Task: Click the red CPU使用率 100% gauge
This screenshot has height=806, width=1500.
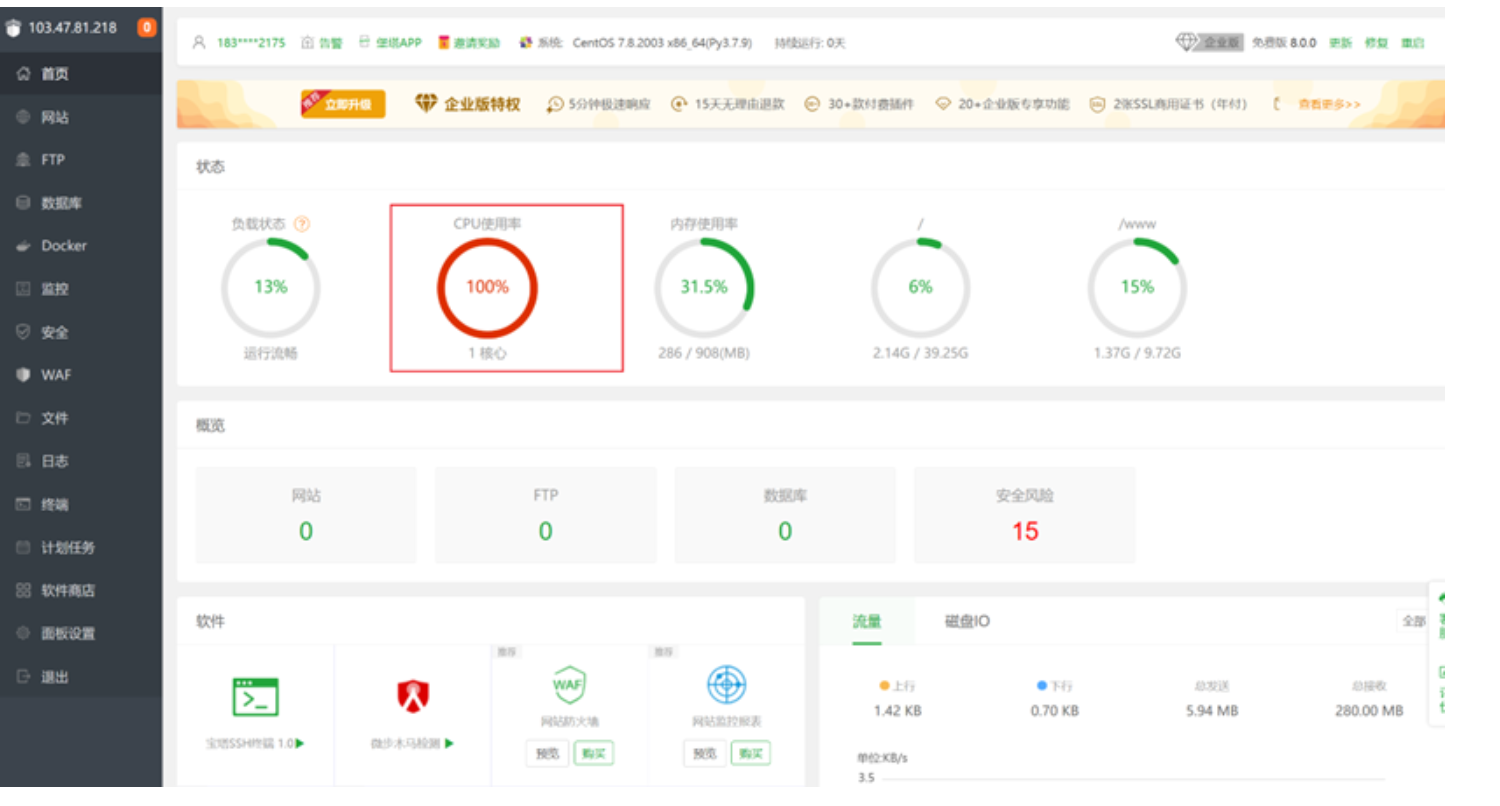Action: click(x=487, y=287)
